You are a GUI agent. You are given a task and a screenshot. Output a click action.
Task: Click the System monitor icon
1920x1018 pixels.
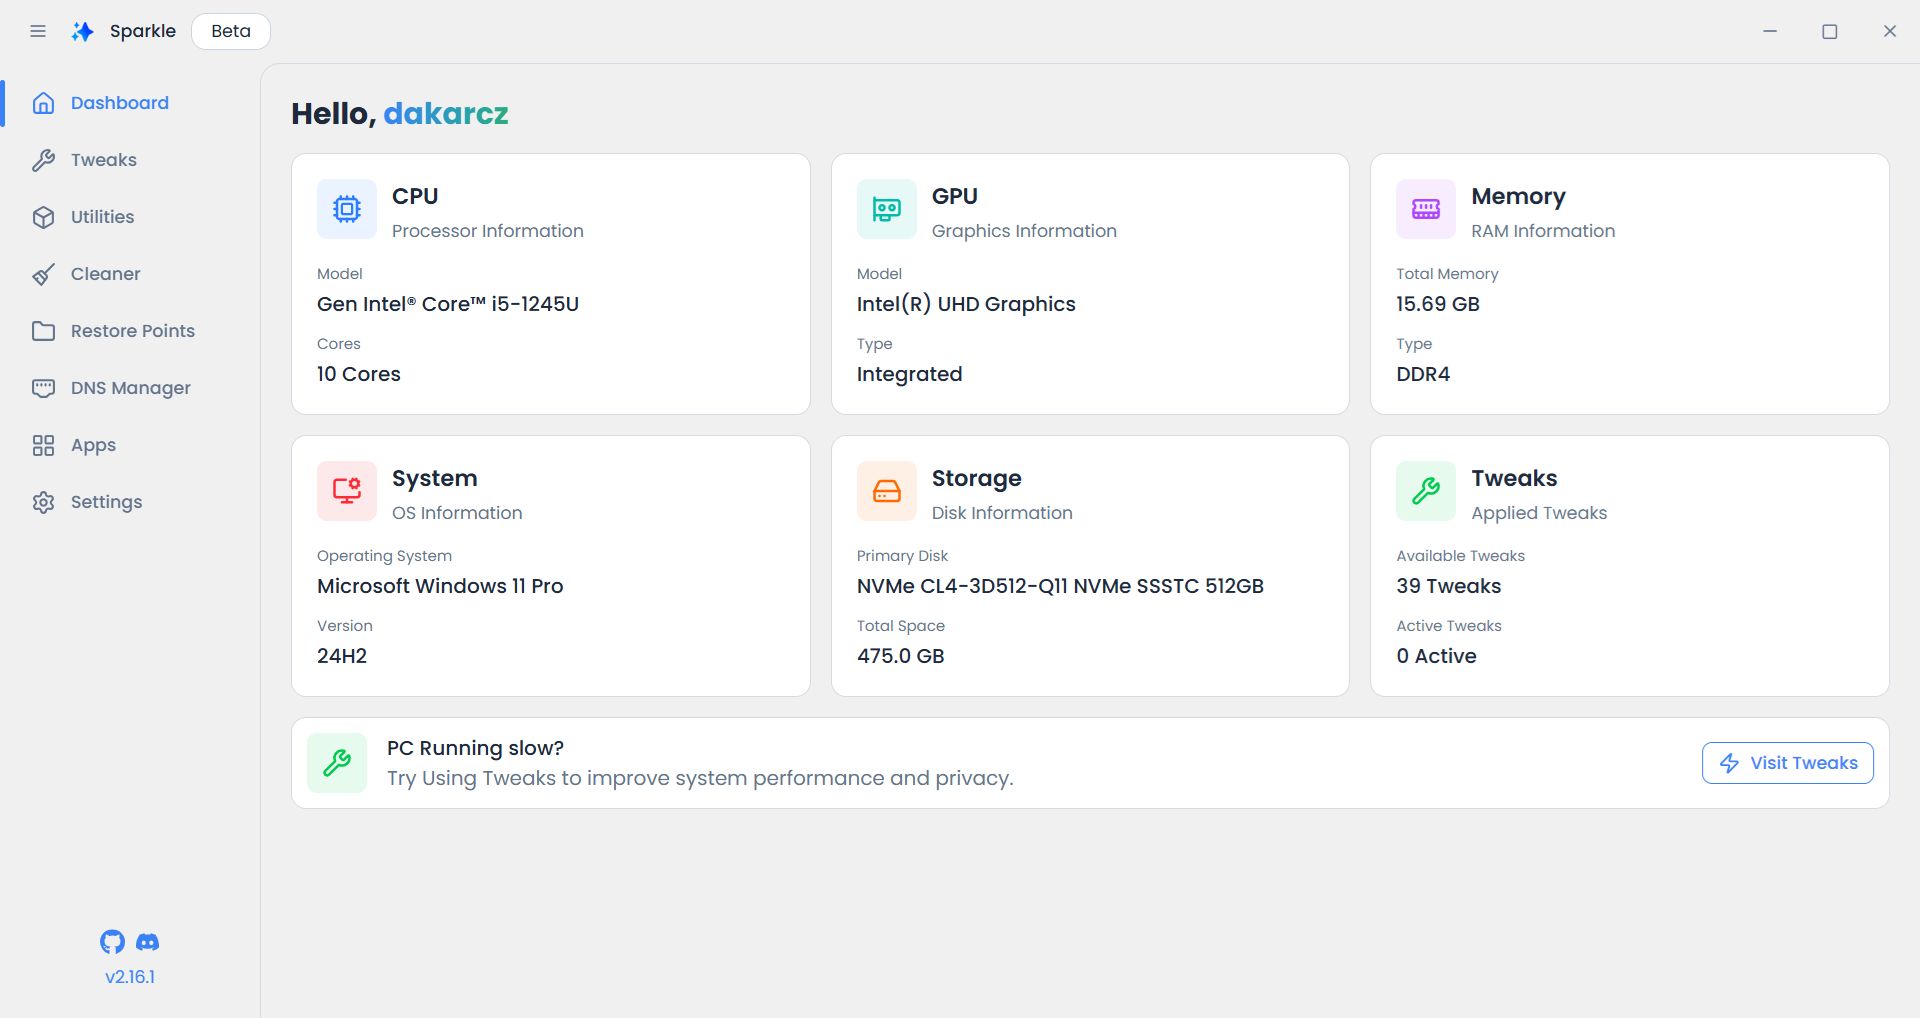pos(347,491)
